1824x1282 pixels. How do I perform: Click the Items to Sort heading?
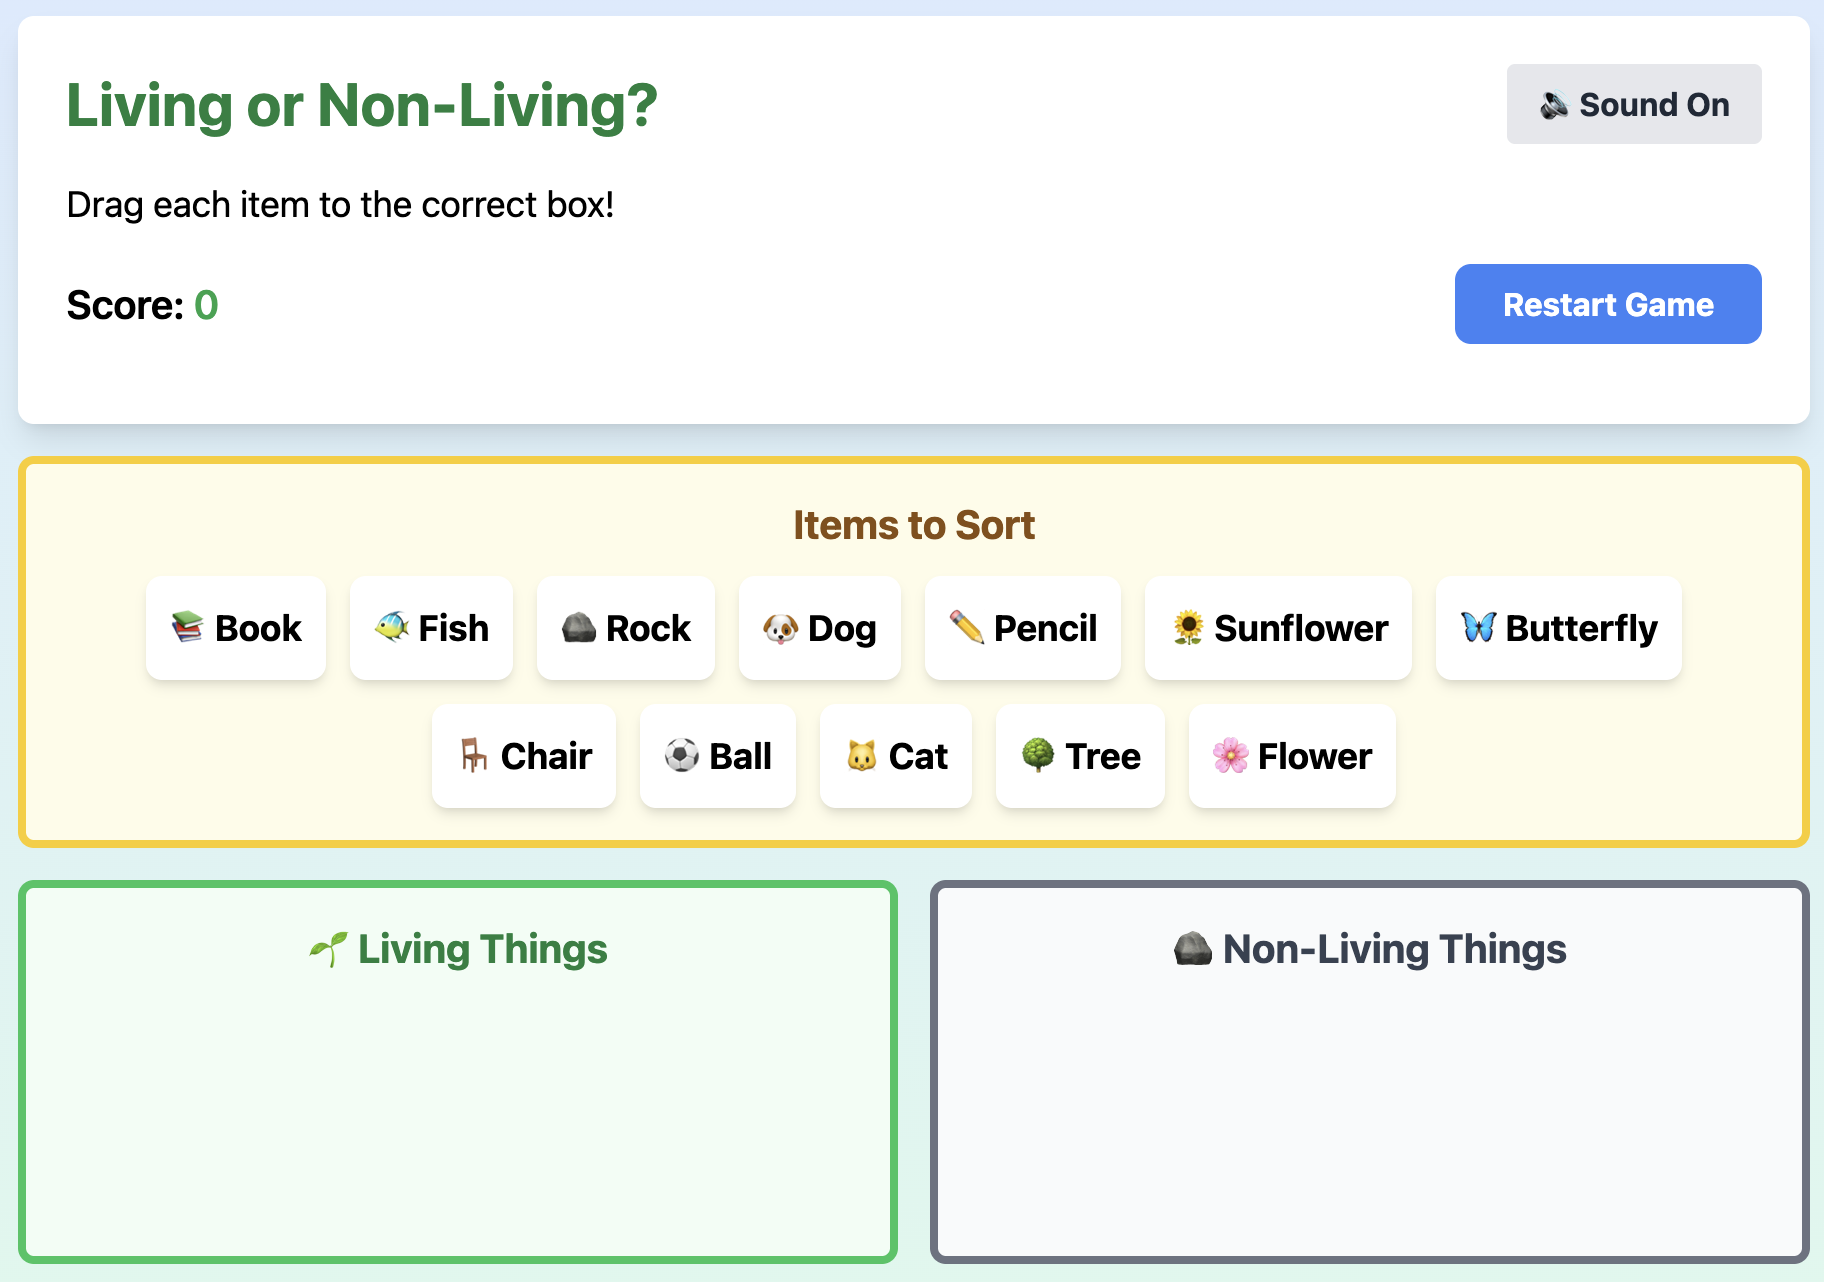tap(913, 524)
